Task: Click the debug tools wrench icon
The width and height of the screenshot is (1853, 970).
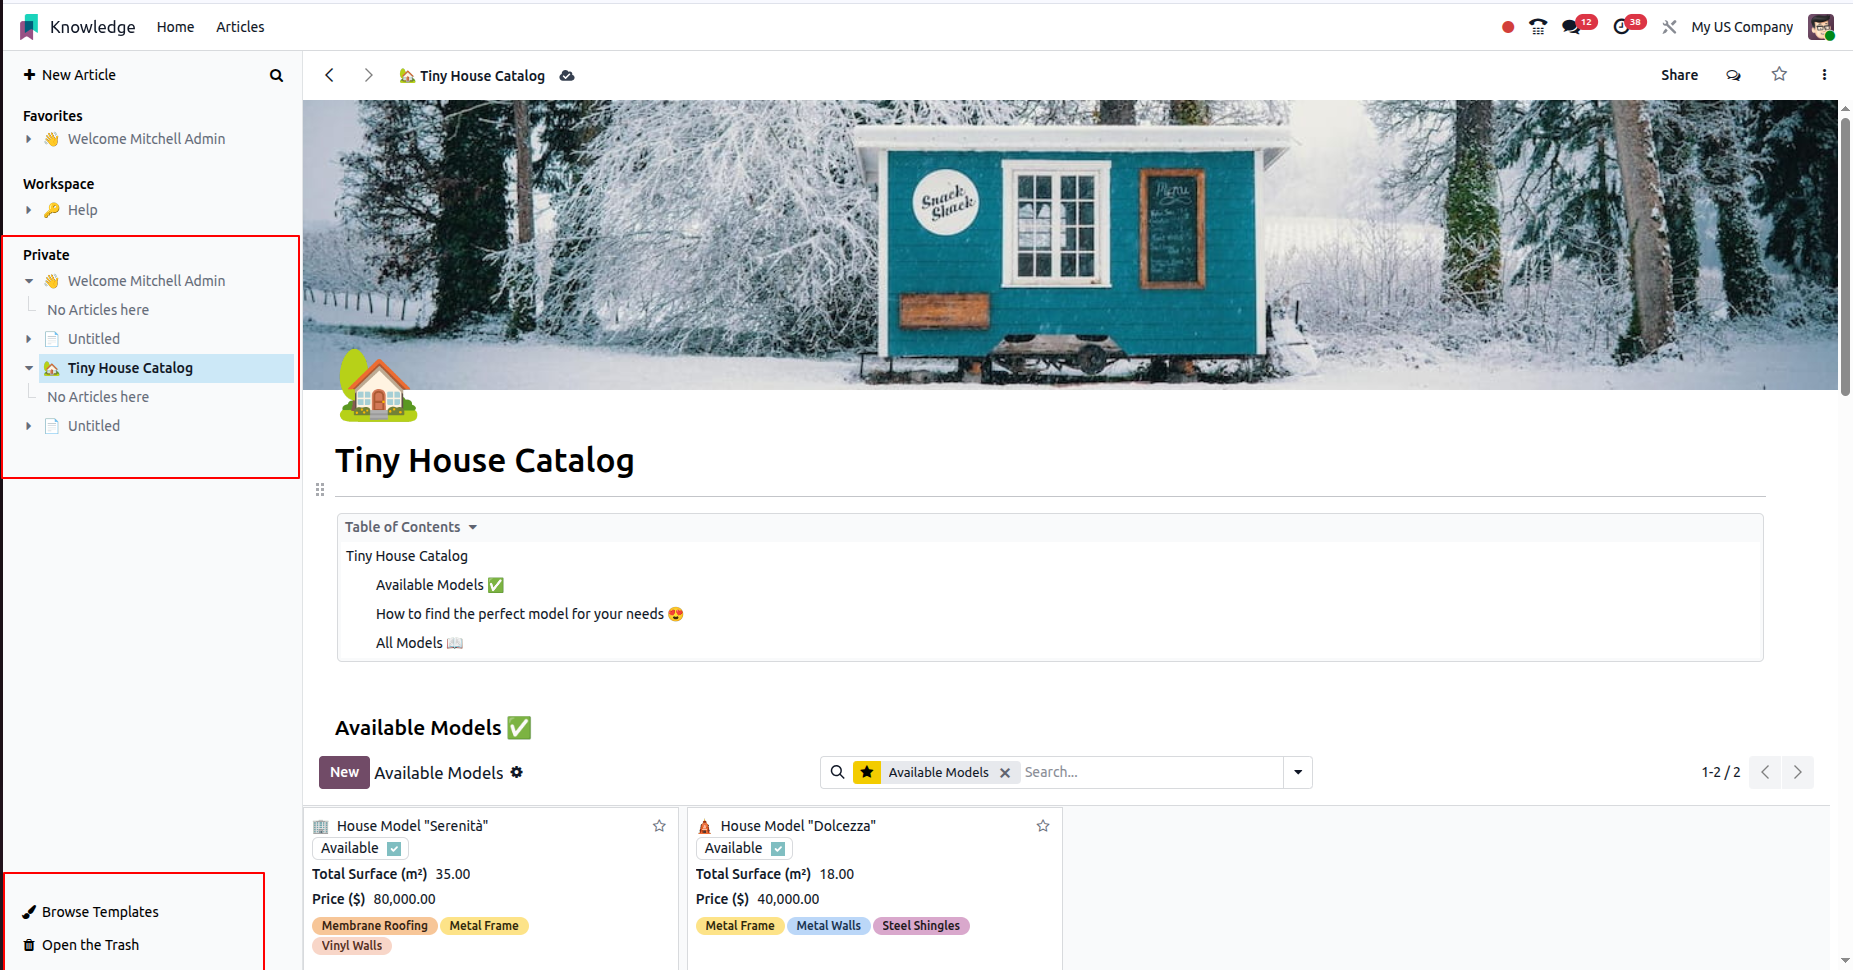Action: pyautogui.click(x=1669, y=27)
